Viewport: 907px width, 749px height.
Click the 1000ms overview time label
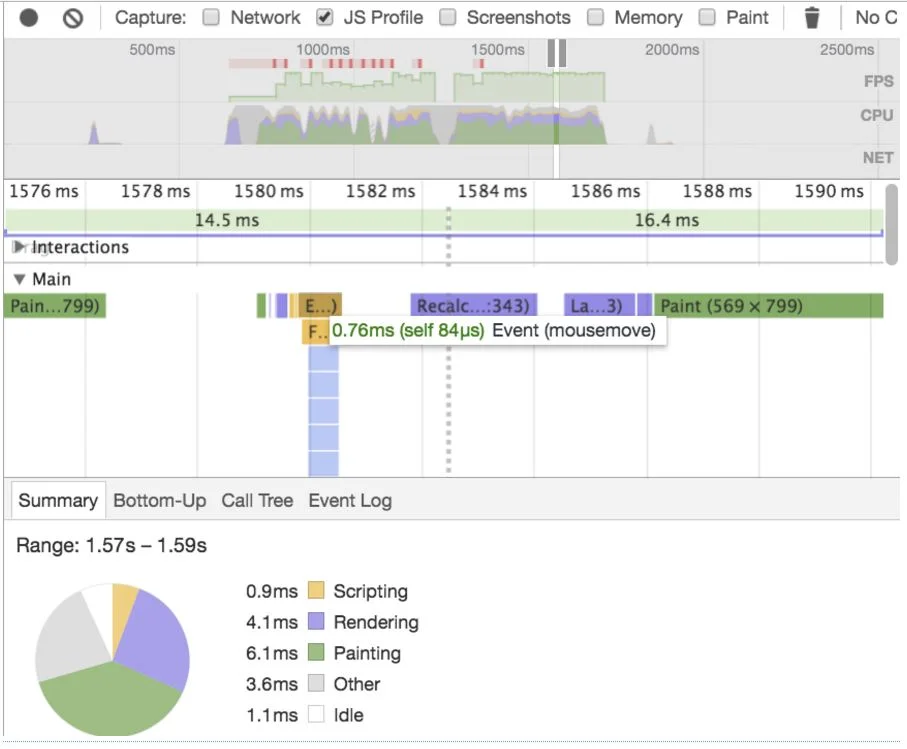(323, 50)
